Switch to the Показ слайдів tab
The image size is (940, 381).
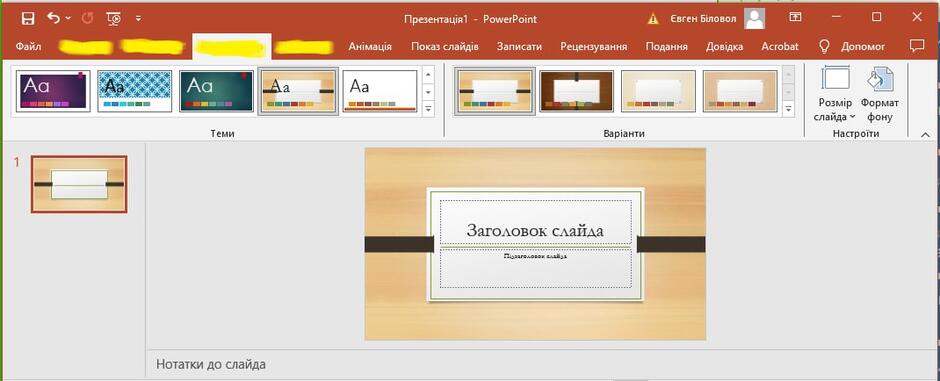point(445,46)
